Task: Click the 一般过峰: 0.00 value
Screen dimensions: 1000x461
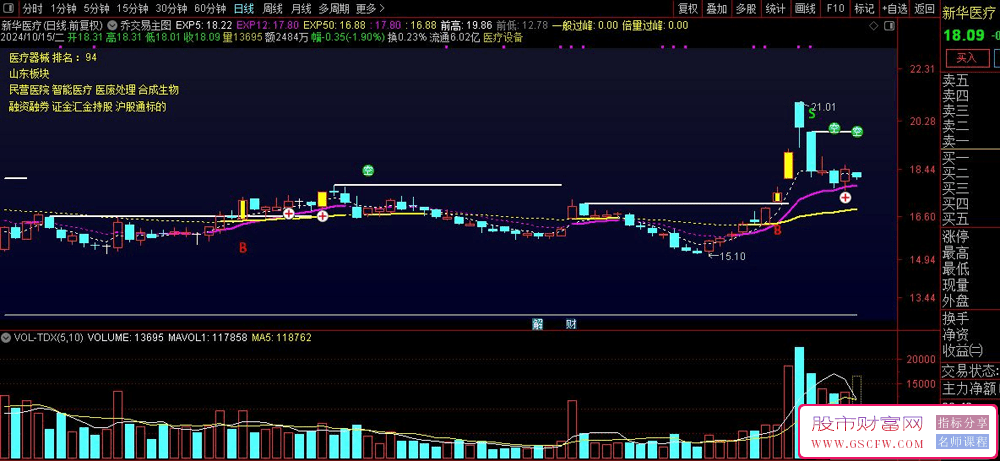Action: point(585,26)
